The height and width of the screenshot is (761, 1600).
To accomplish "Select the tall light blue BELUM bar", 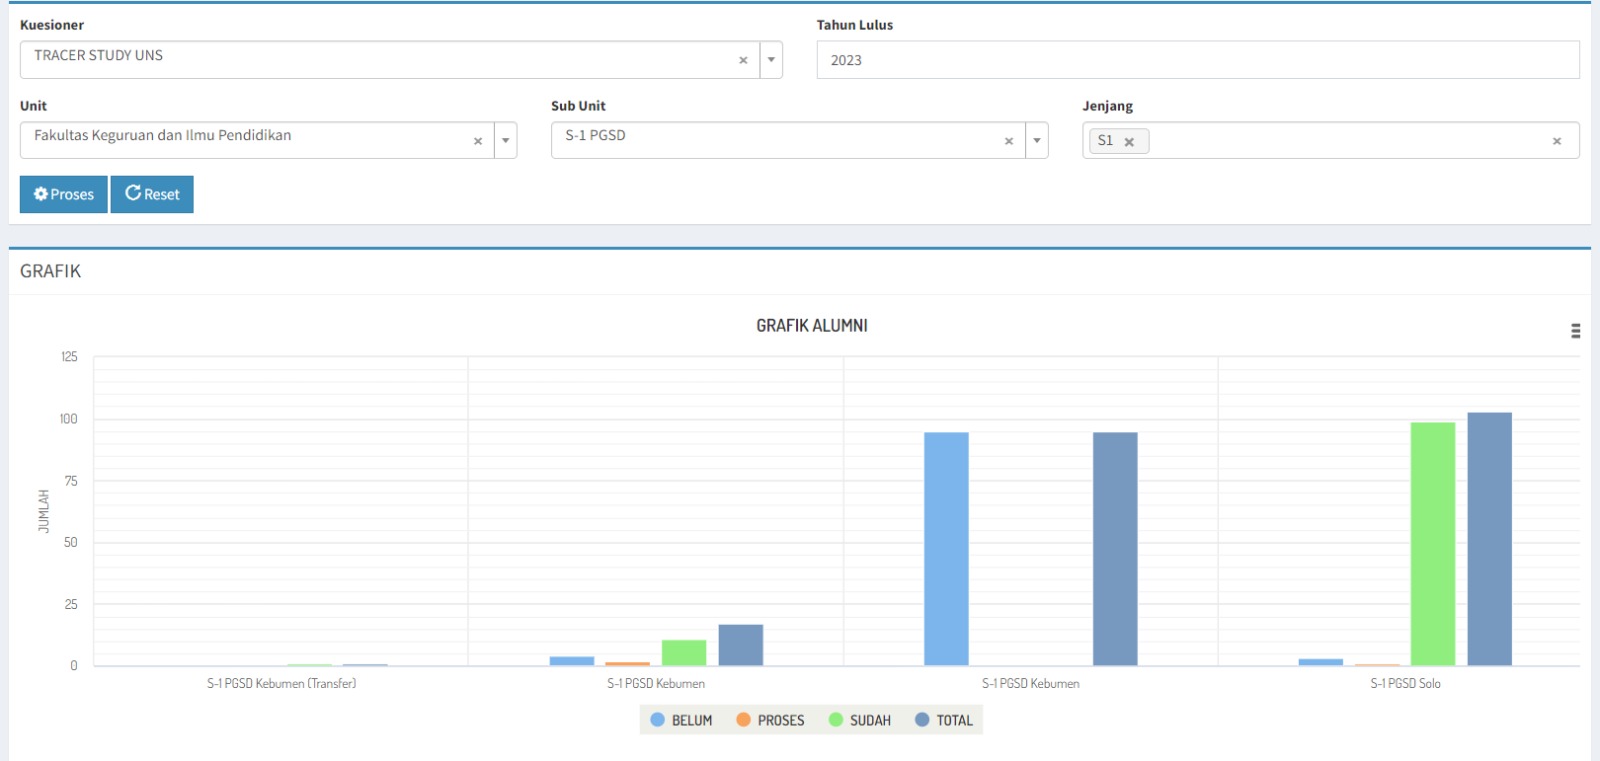I will point(946,550).
